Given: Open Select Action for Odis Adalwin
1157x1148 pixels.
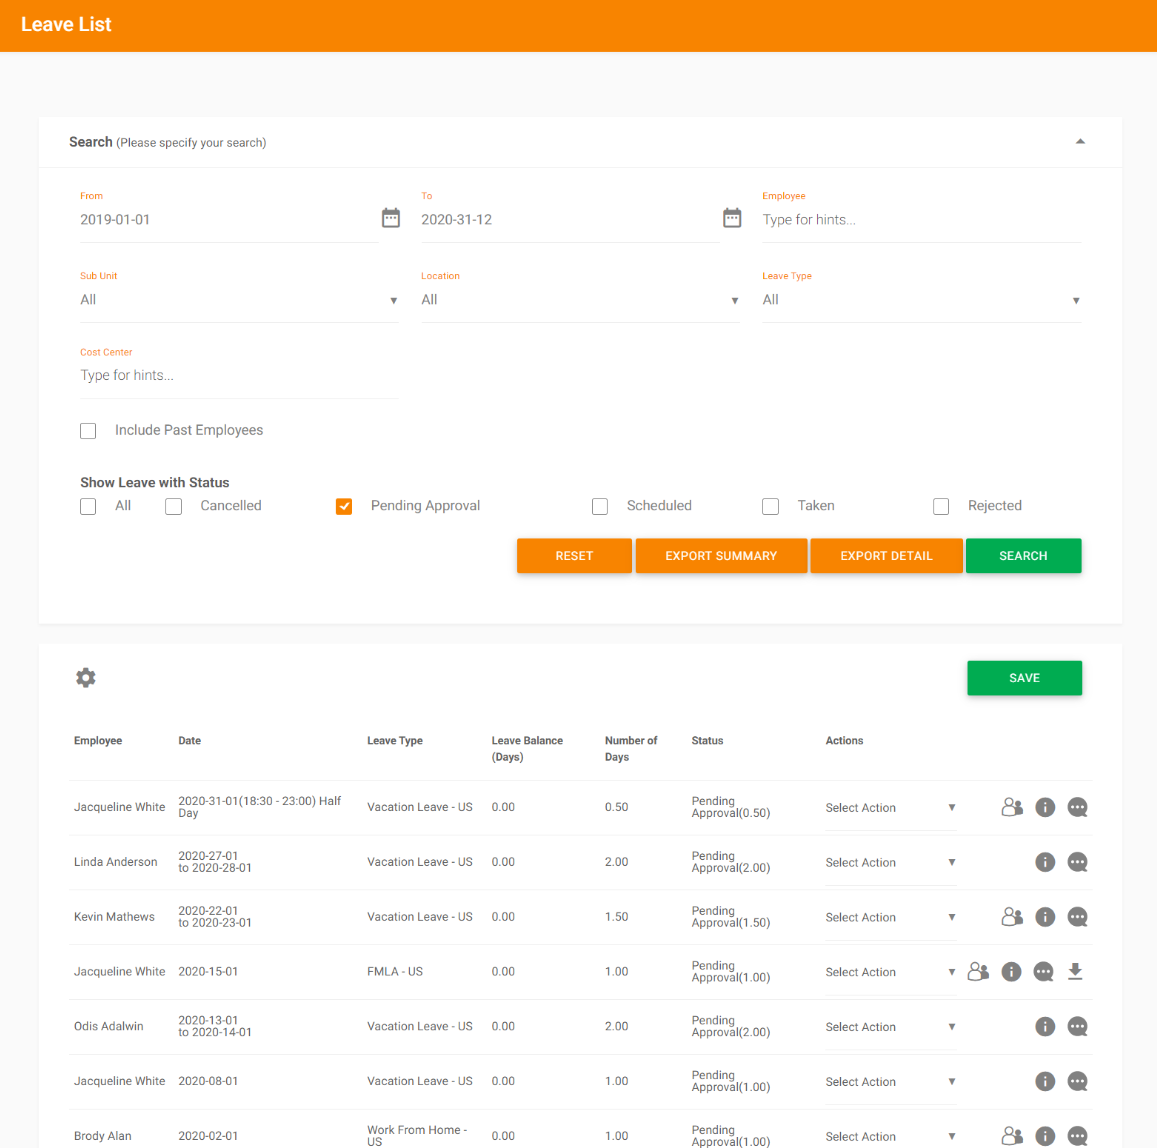Looking at the screenshot, I should (891, 1027).
